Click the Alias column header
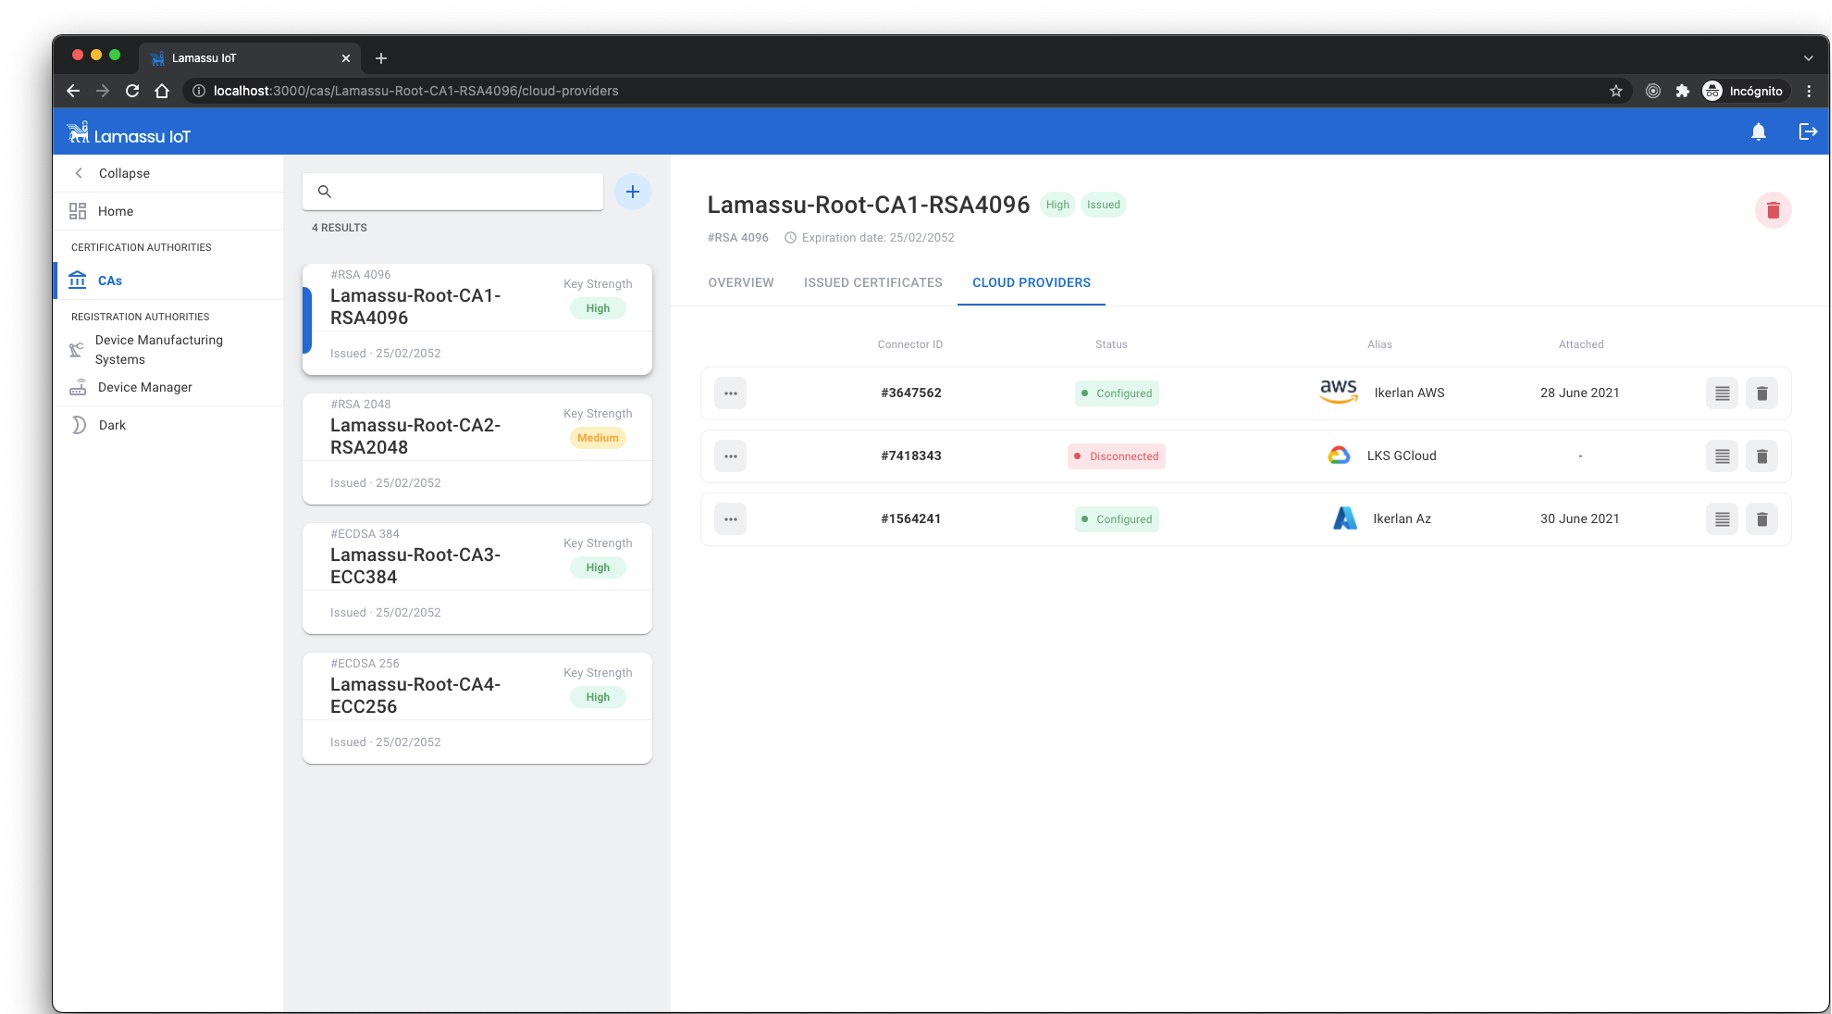 point(1379,344)
